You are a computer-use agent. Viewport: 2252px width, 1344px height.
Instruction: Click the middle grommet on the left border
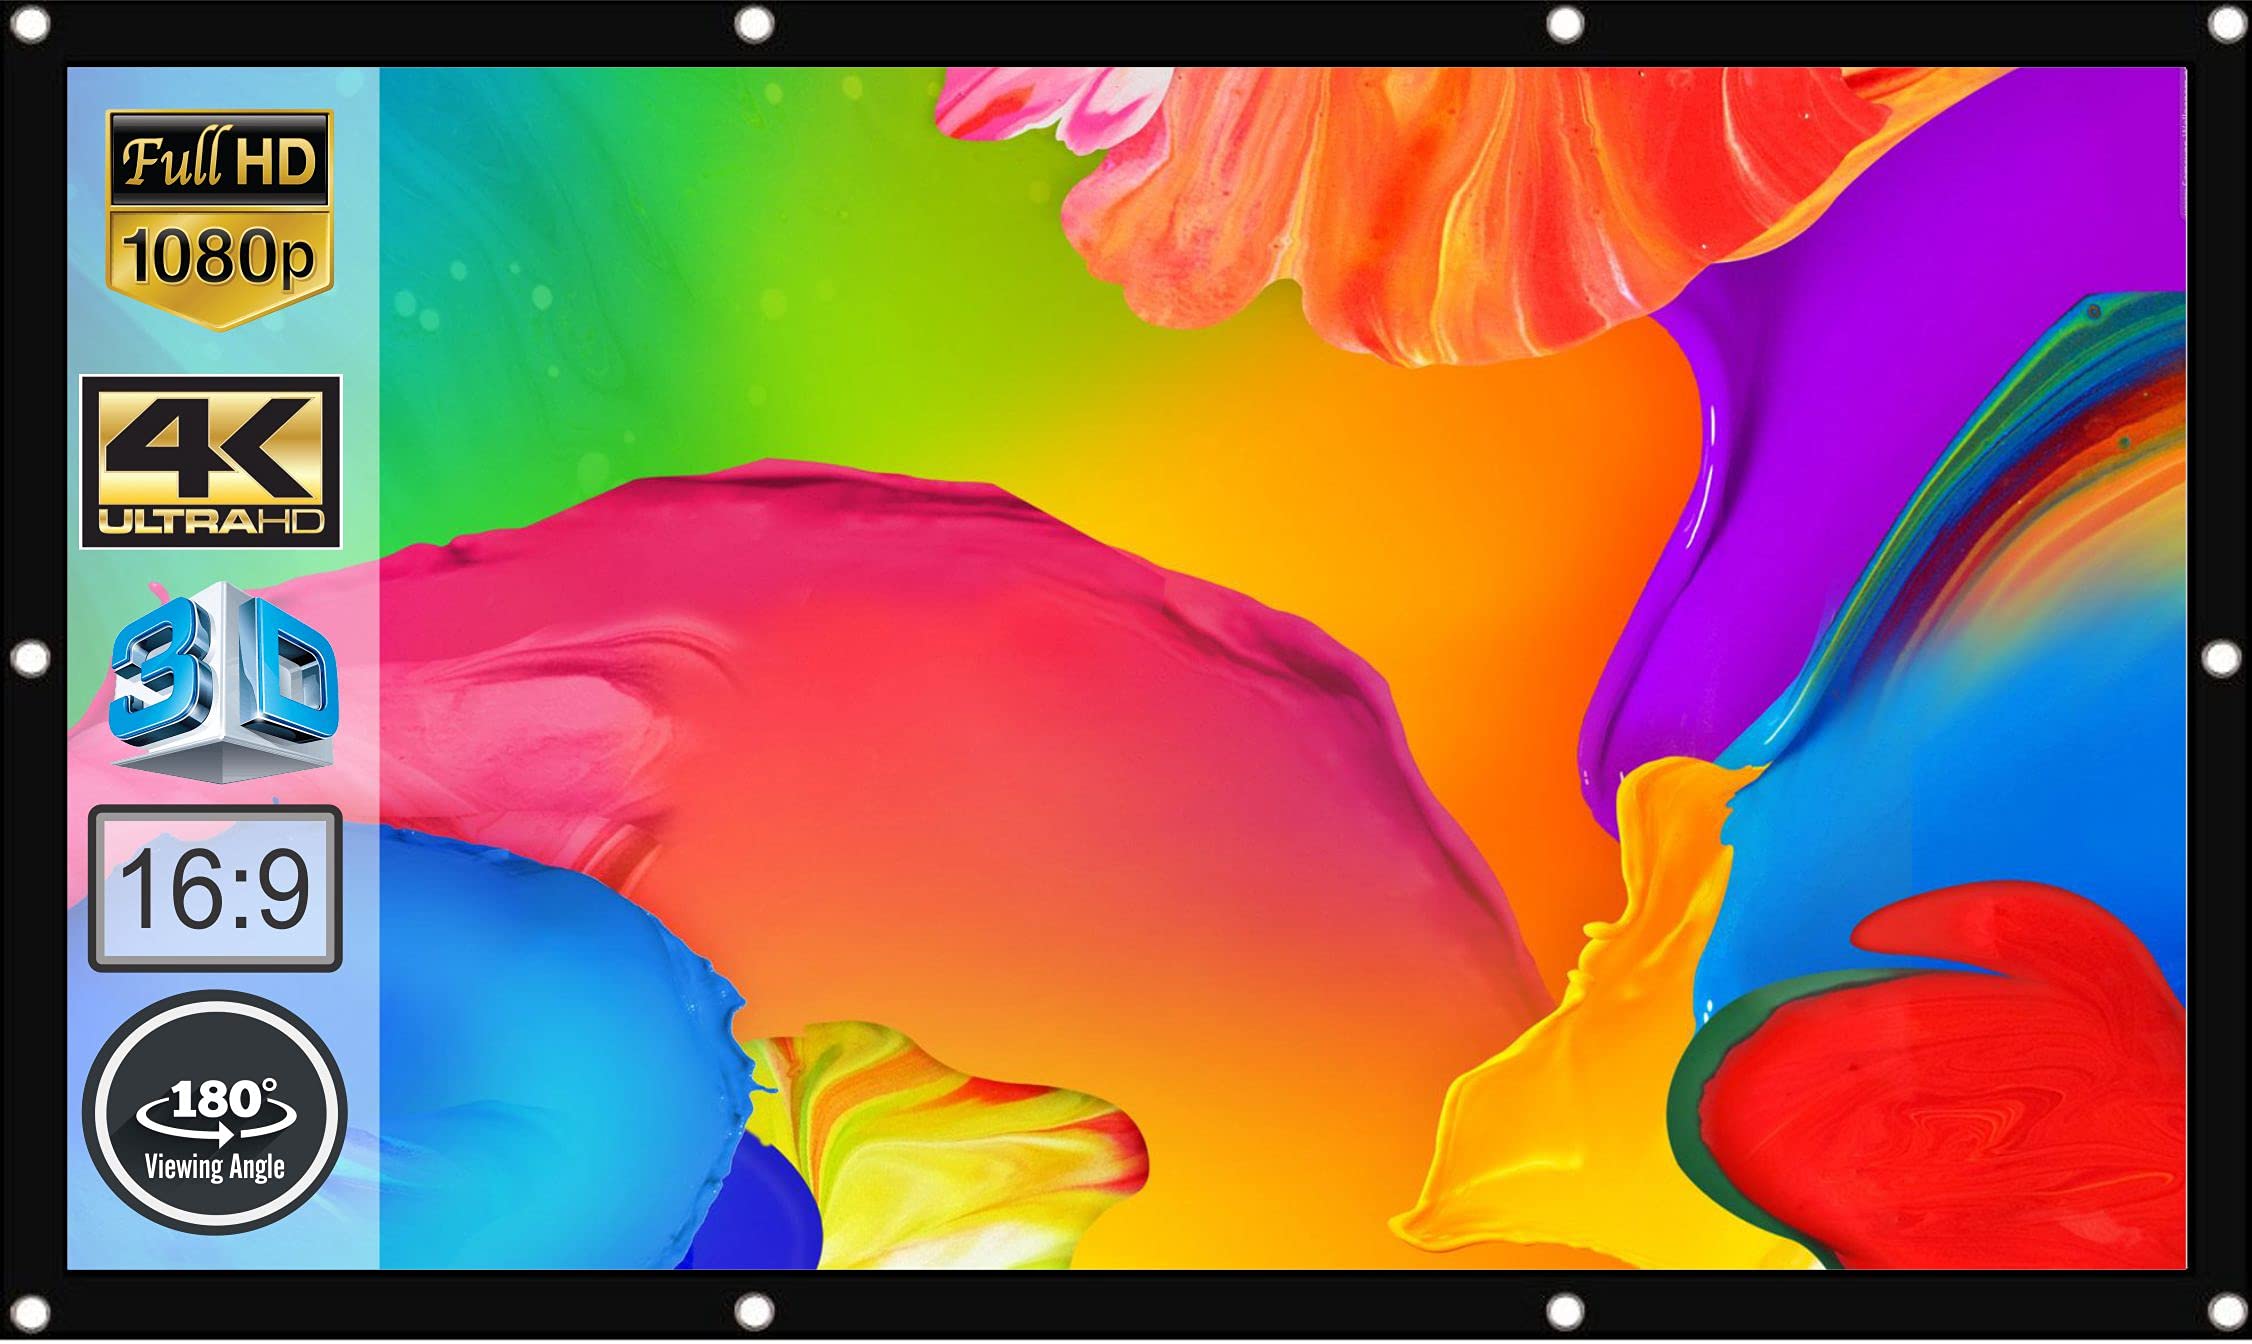click(x=30, y=659)
